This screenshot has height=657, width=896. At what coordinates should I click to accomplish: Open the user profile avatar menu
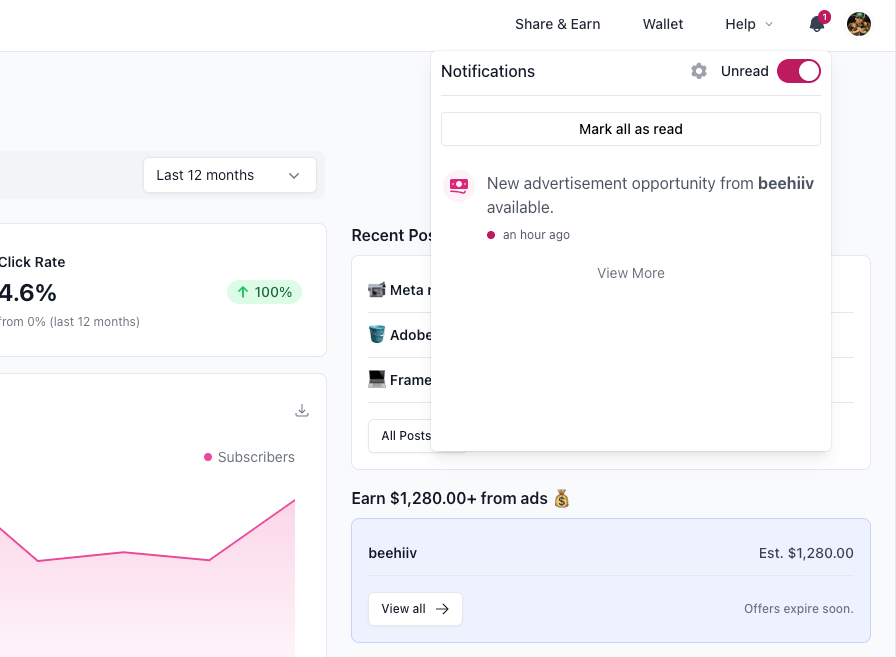pyautogui.click(x=858, y=24)
